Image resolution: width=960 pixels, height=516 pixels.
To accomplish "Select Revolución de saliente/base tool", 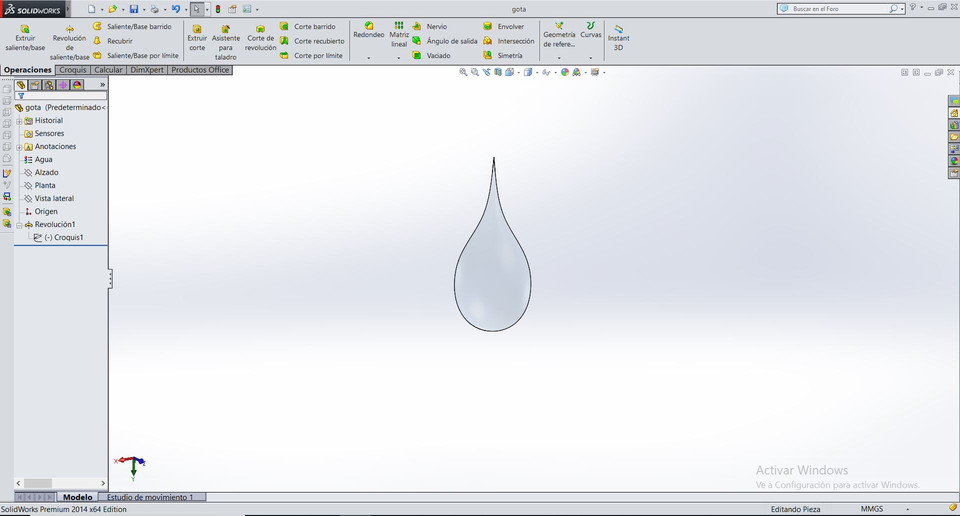I will tap(69, 42).
